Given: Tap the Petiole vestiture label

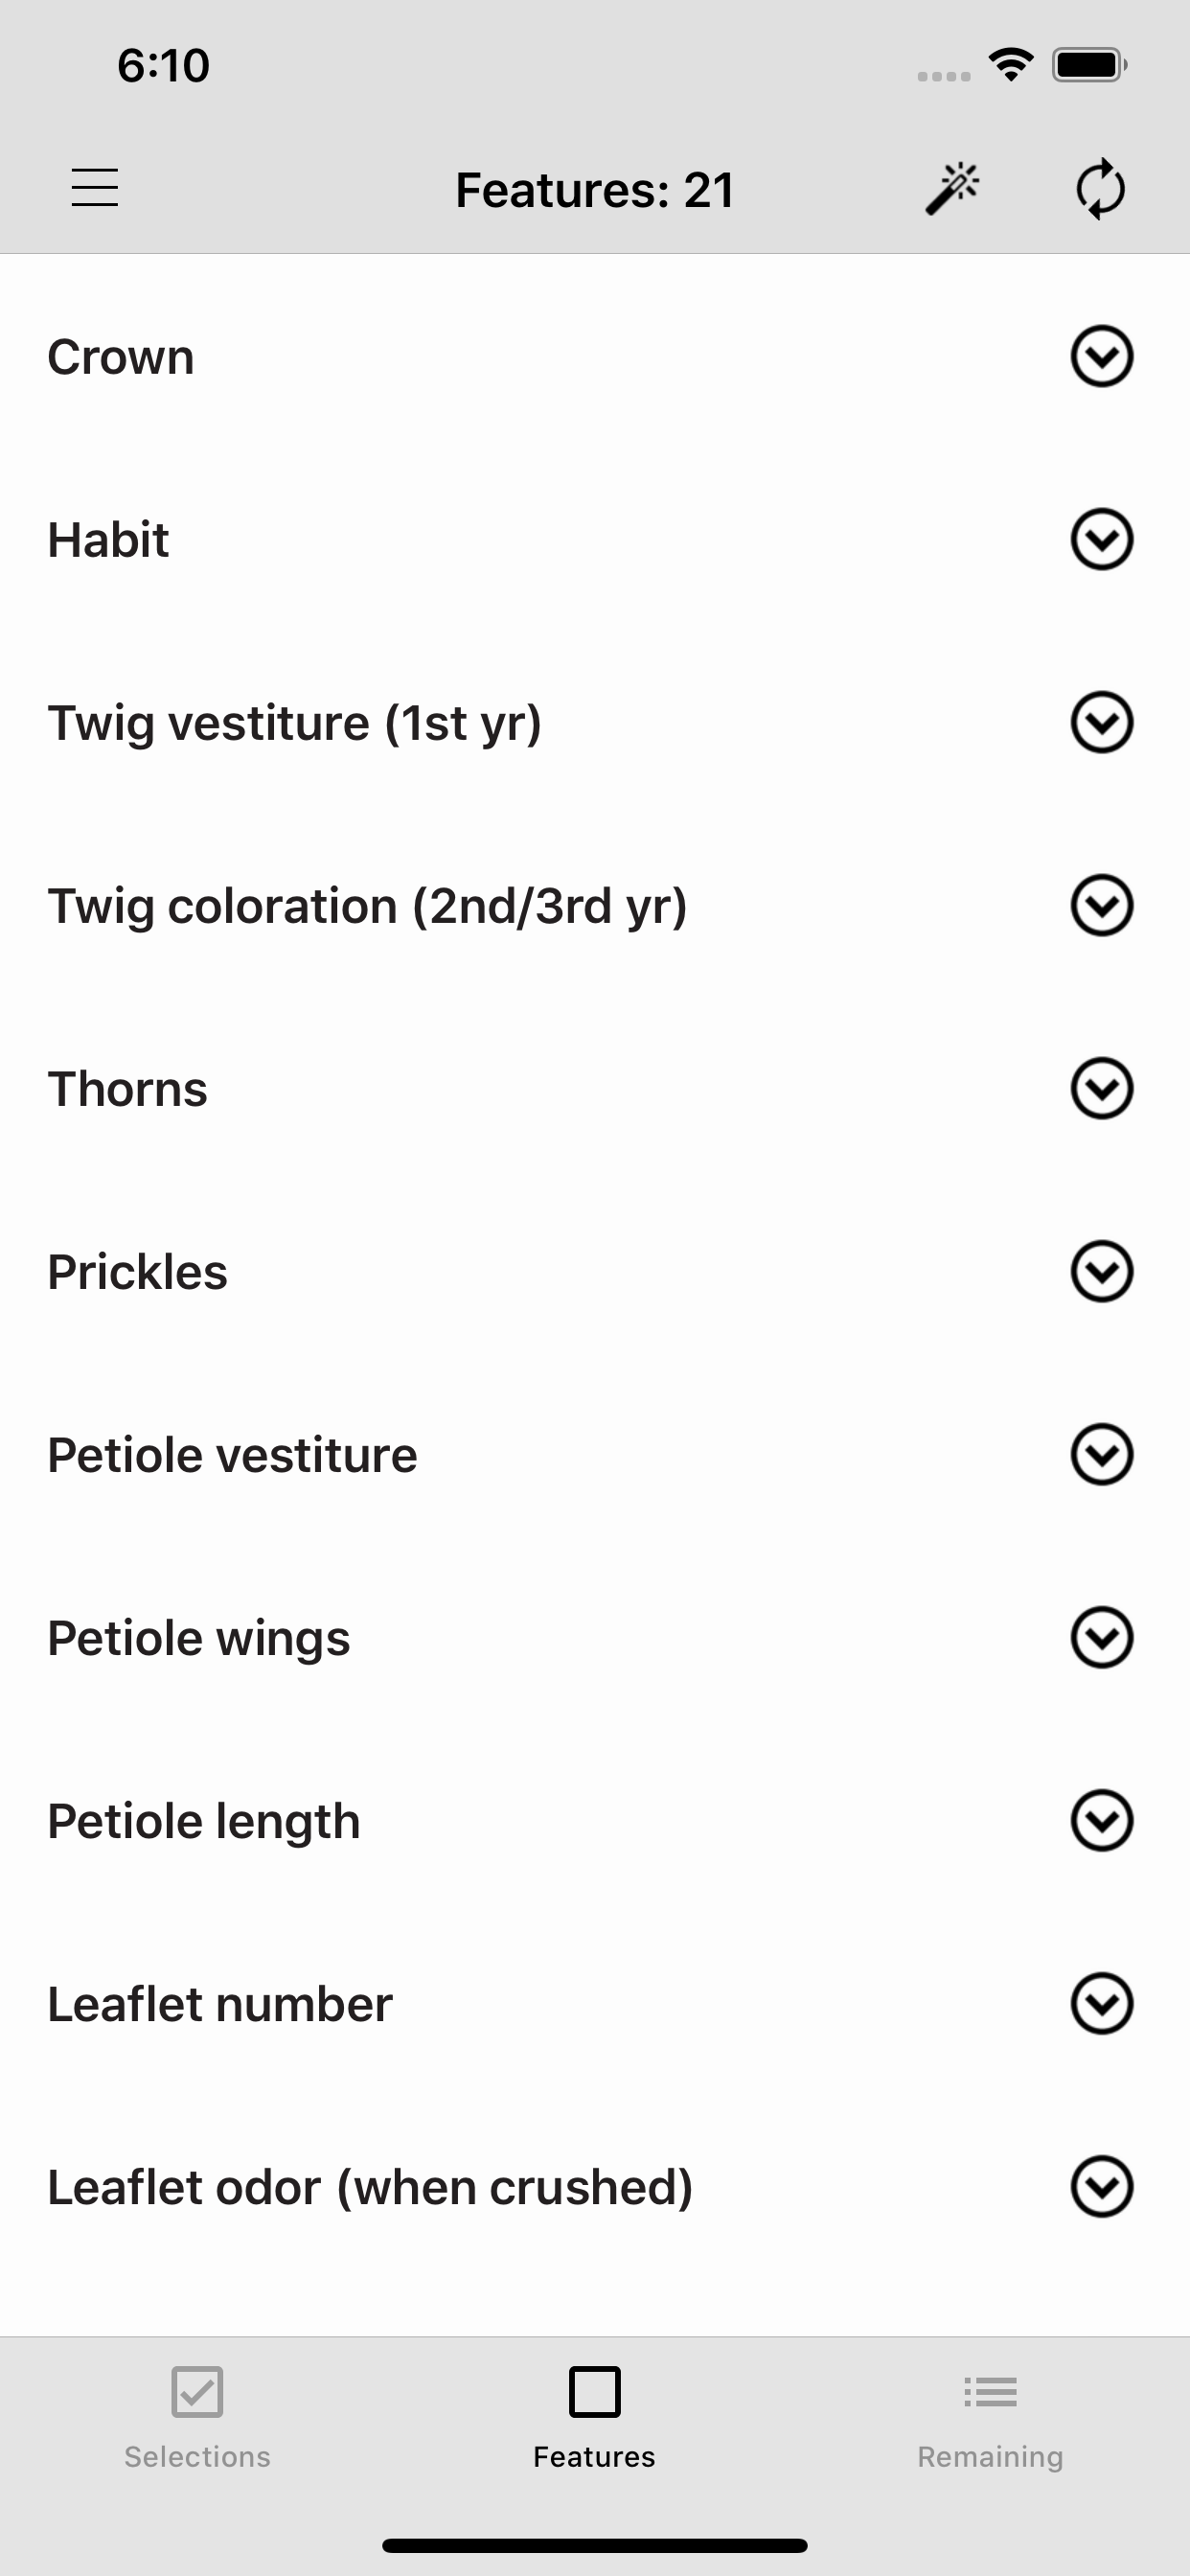Looking at the screenshot, I should click(232, 1455).
